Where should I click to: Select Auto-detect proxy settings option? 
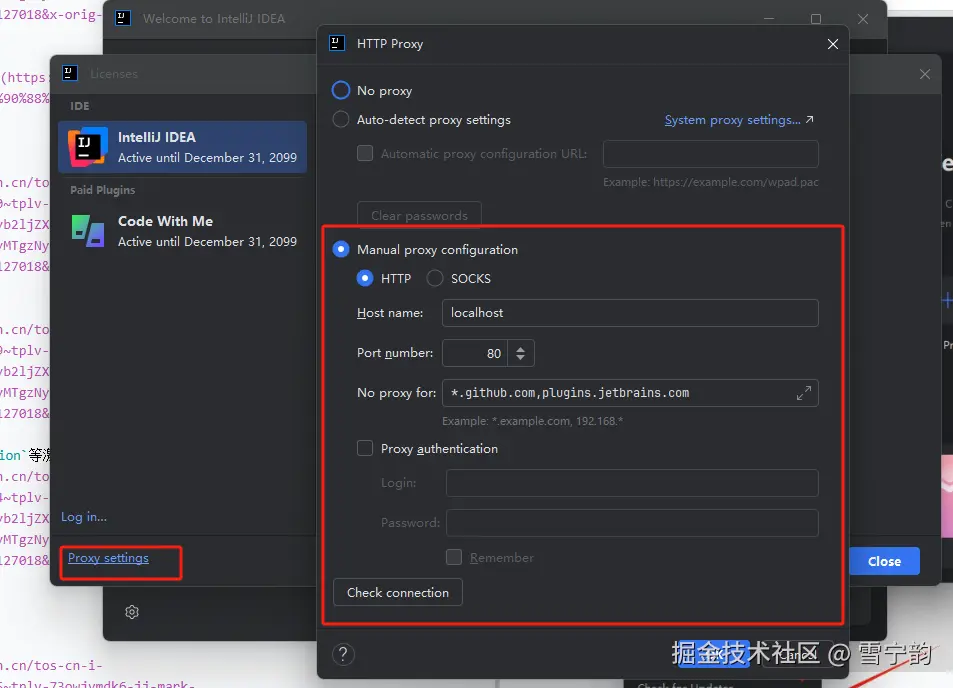click(340, 120)
